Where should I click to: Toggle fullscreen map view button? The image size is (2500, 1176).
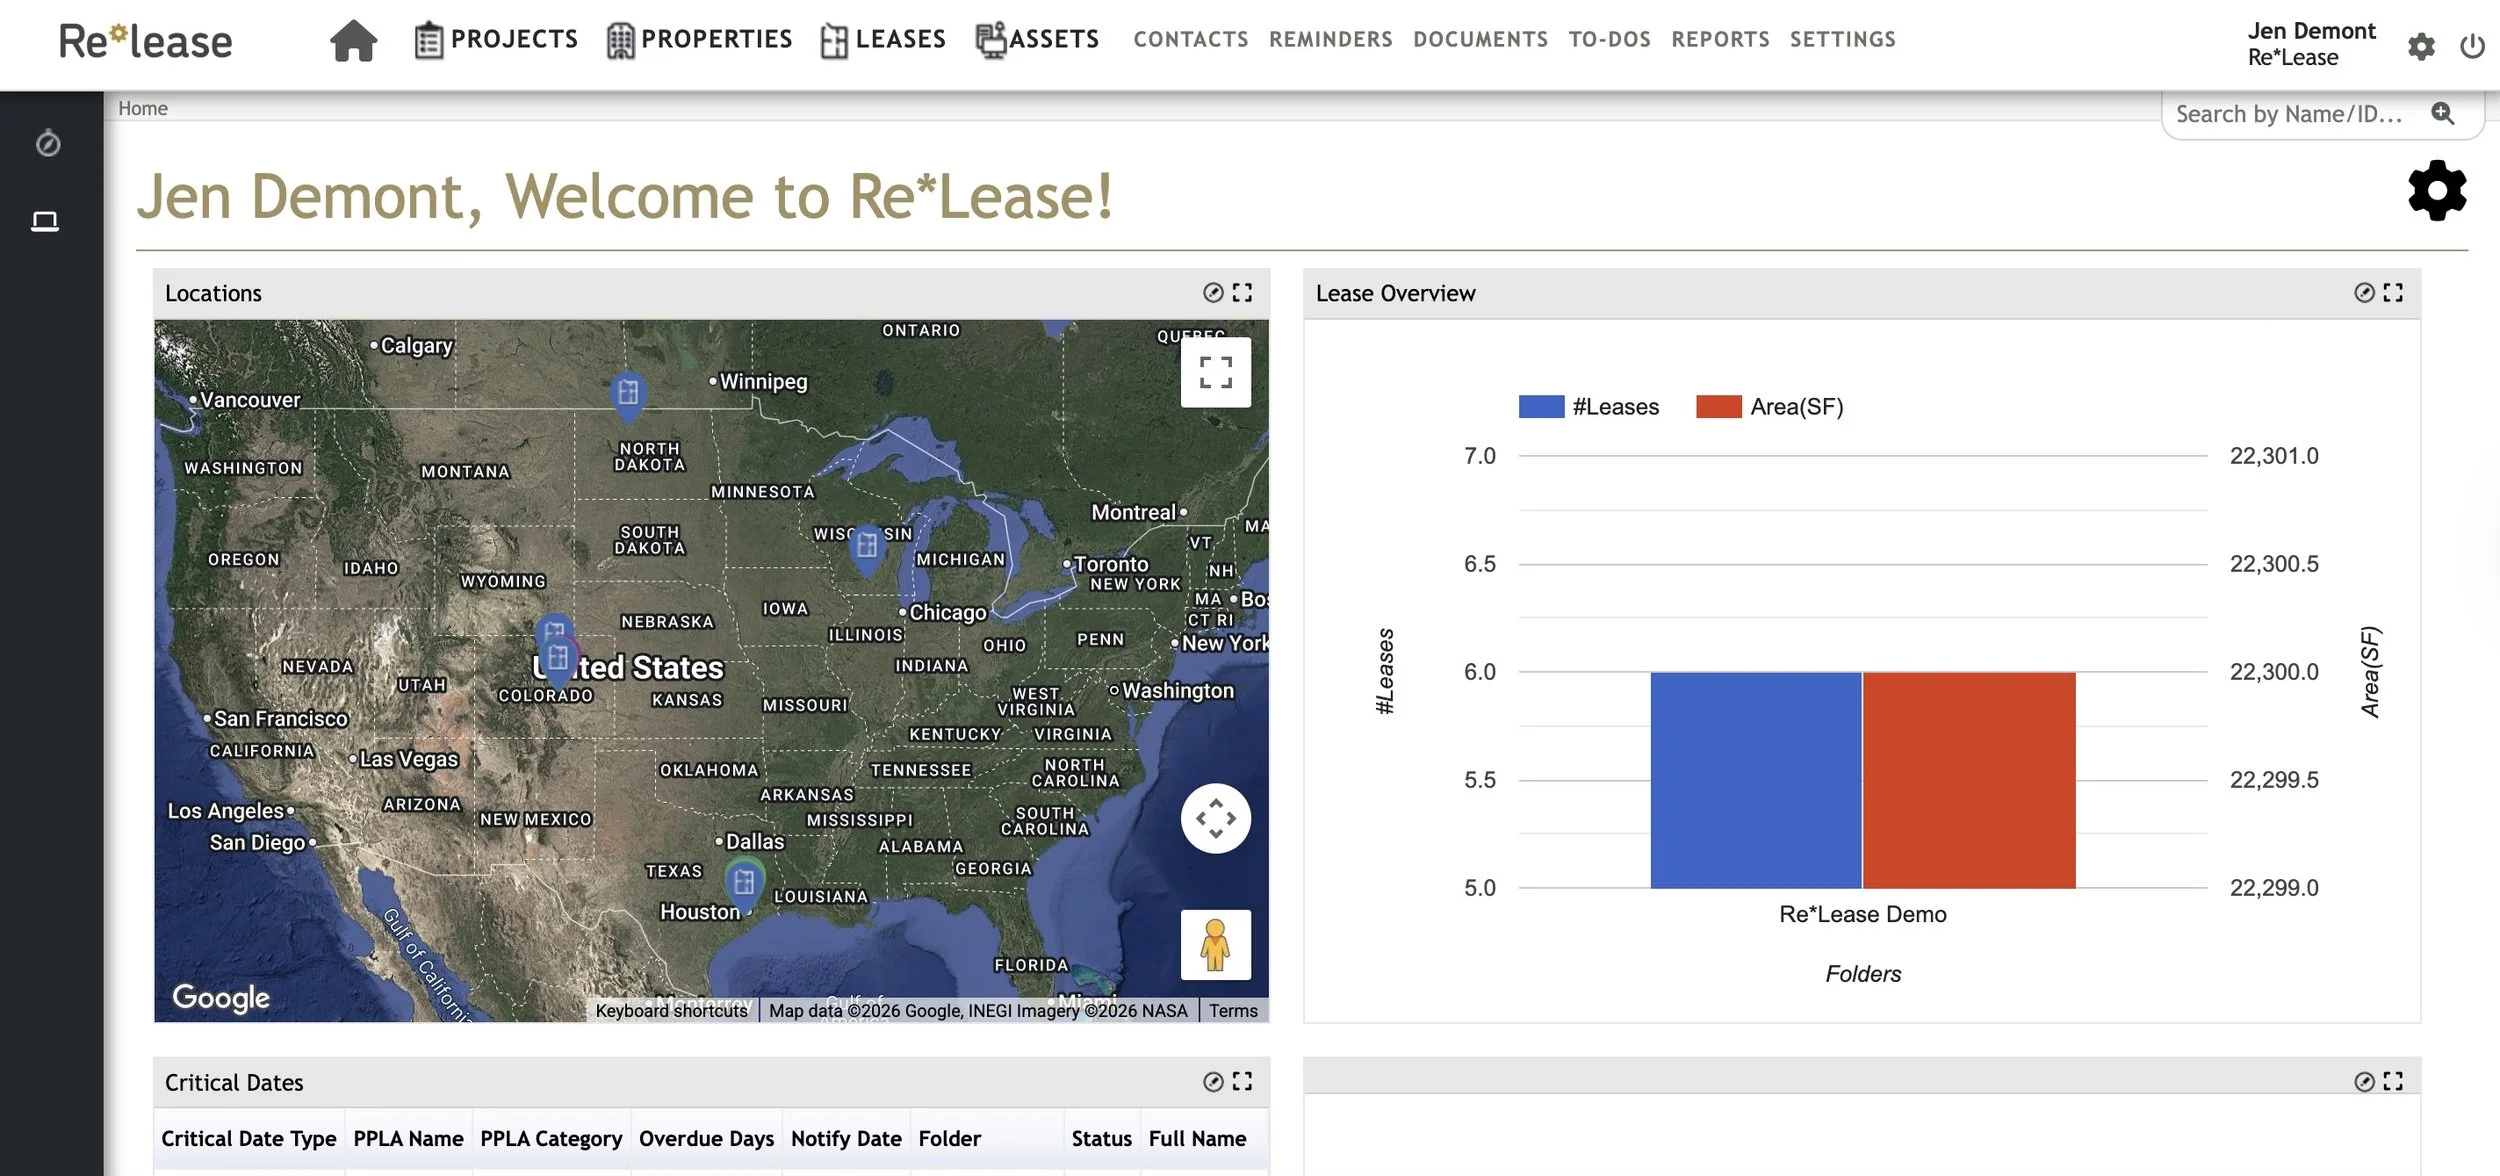[x=1215, y=372]
